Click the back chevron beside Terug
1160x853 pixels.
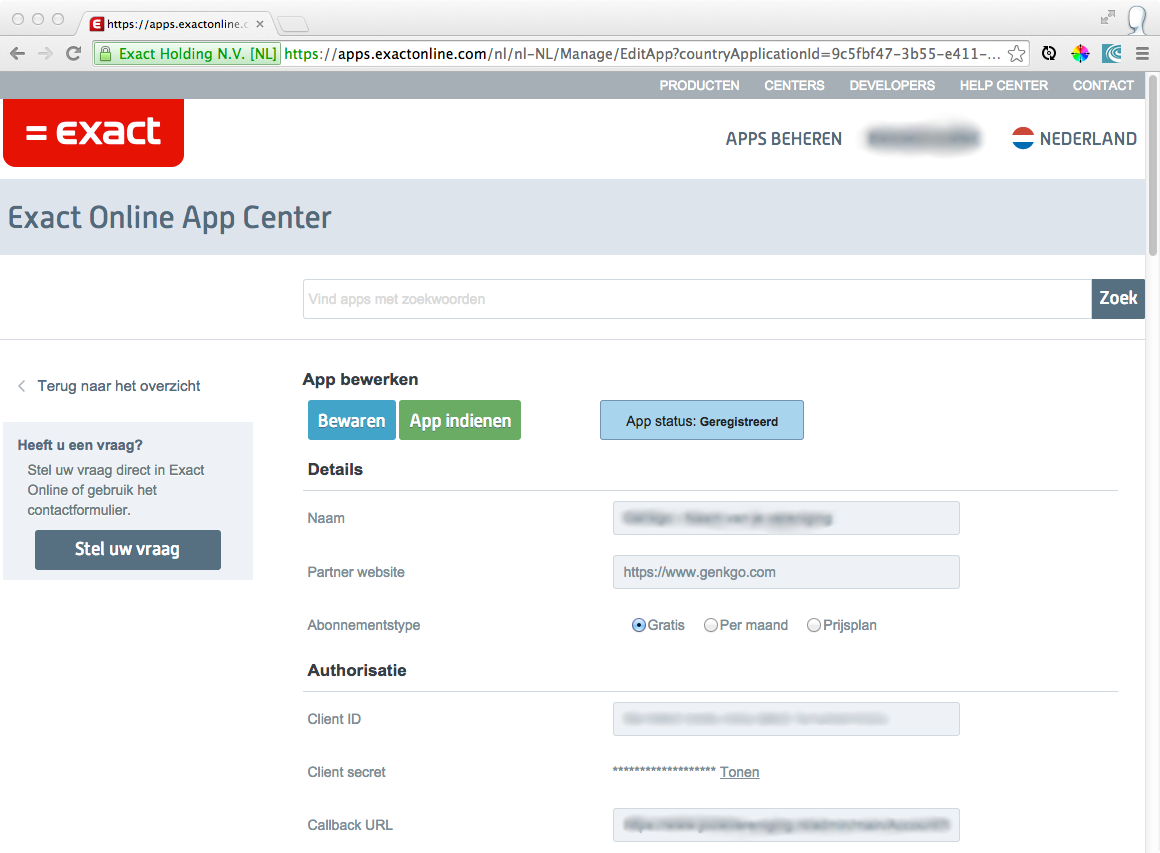[x=21, y=386]
